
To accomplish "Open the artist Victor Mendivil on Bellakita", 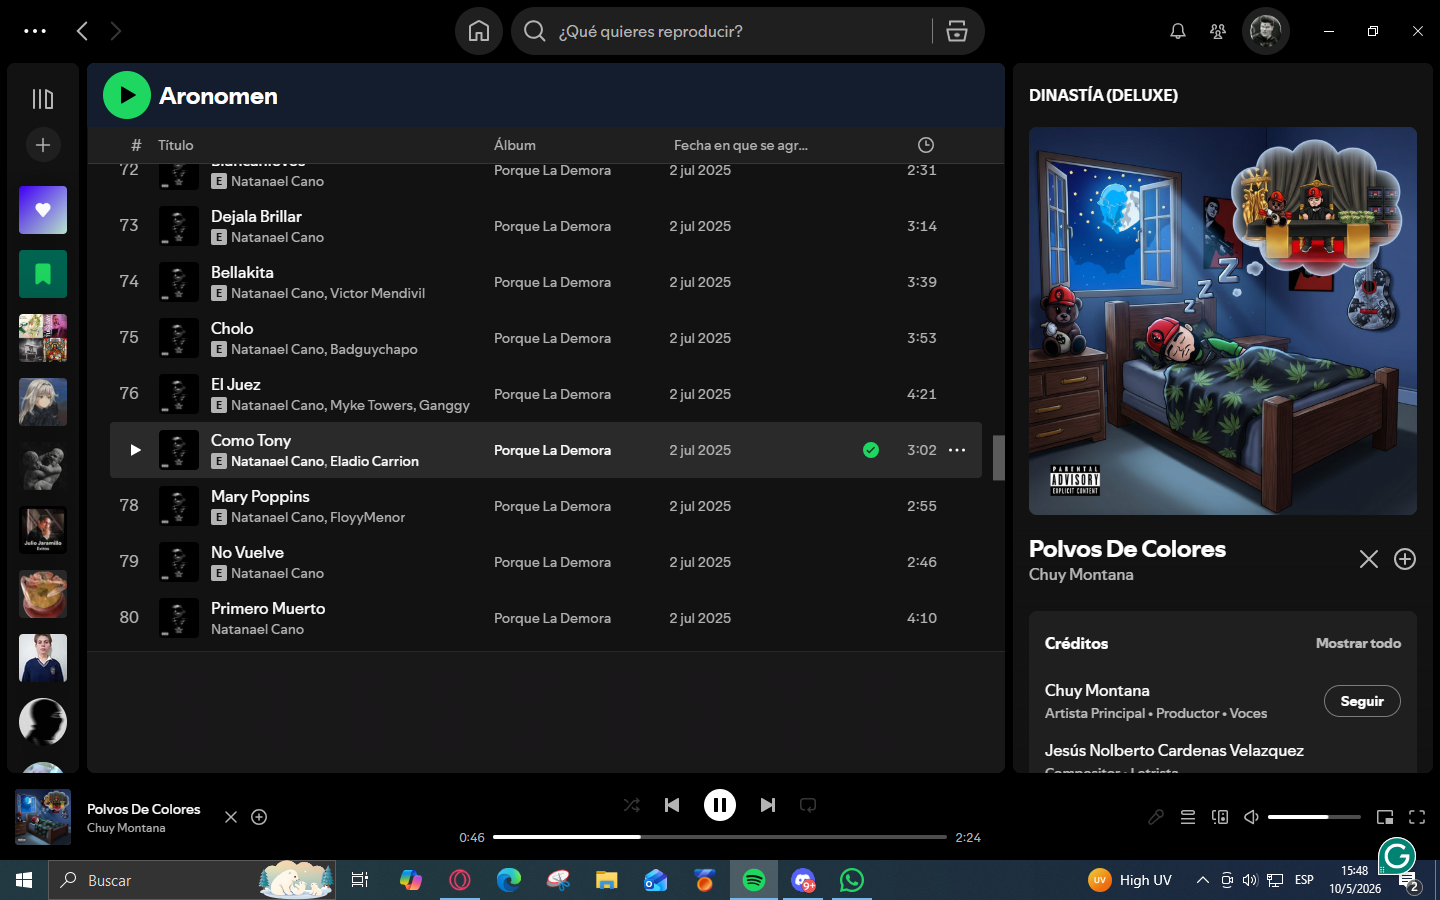I will (x=378, y=293).
